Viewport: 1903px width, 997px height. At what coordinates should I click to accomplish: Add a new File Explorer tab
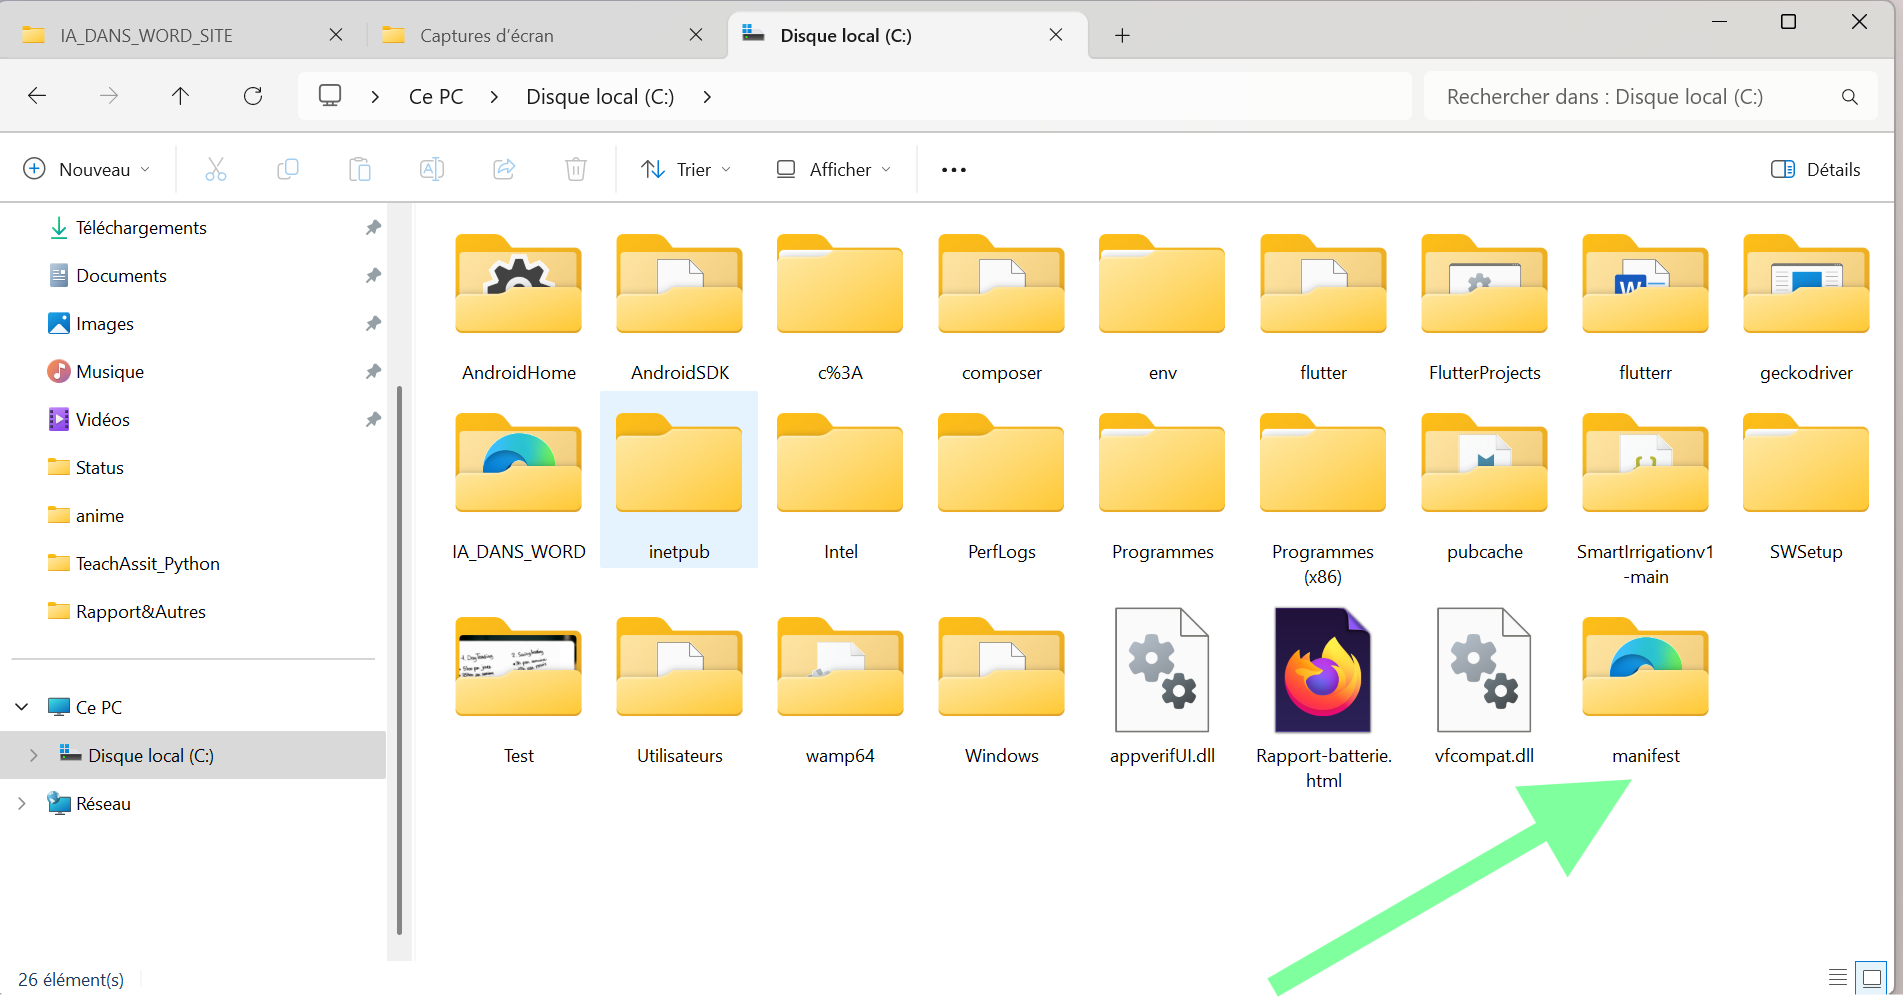pos(1122,36)
